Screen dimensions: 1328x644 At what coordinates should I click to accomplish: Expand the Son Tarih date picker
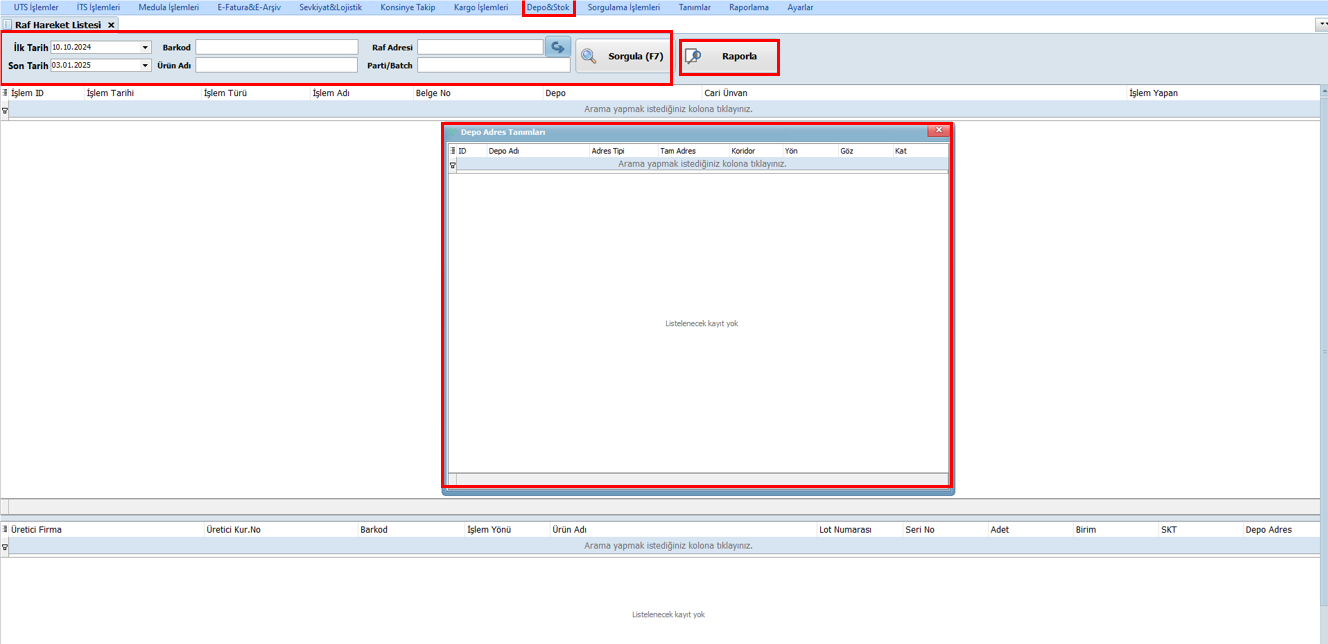[145, 65]
